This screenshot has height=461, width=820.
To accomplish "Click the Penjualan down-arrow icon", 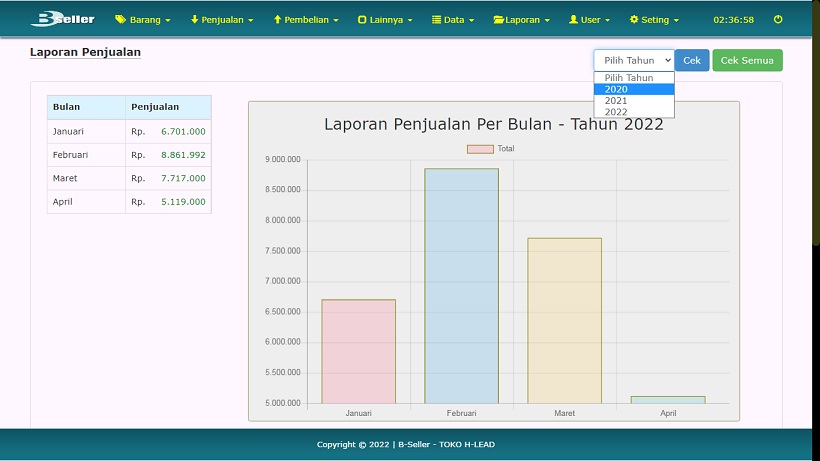I will [194, 20].
